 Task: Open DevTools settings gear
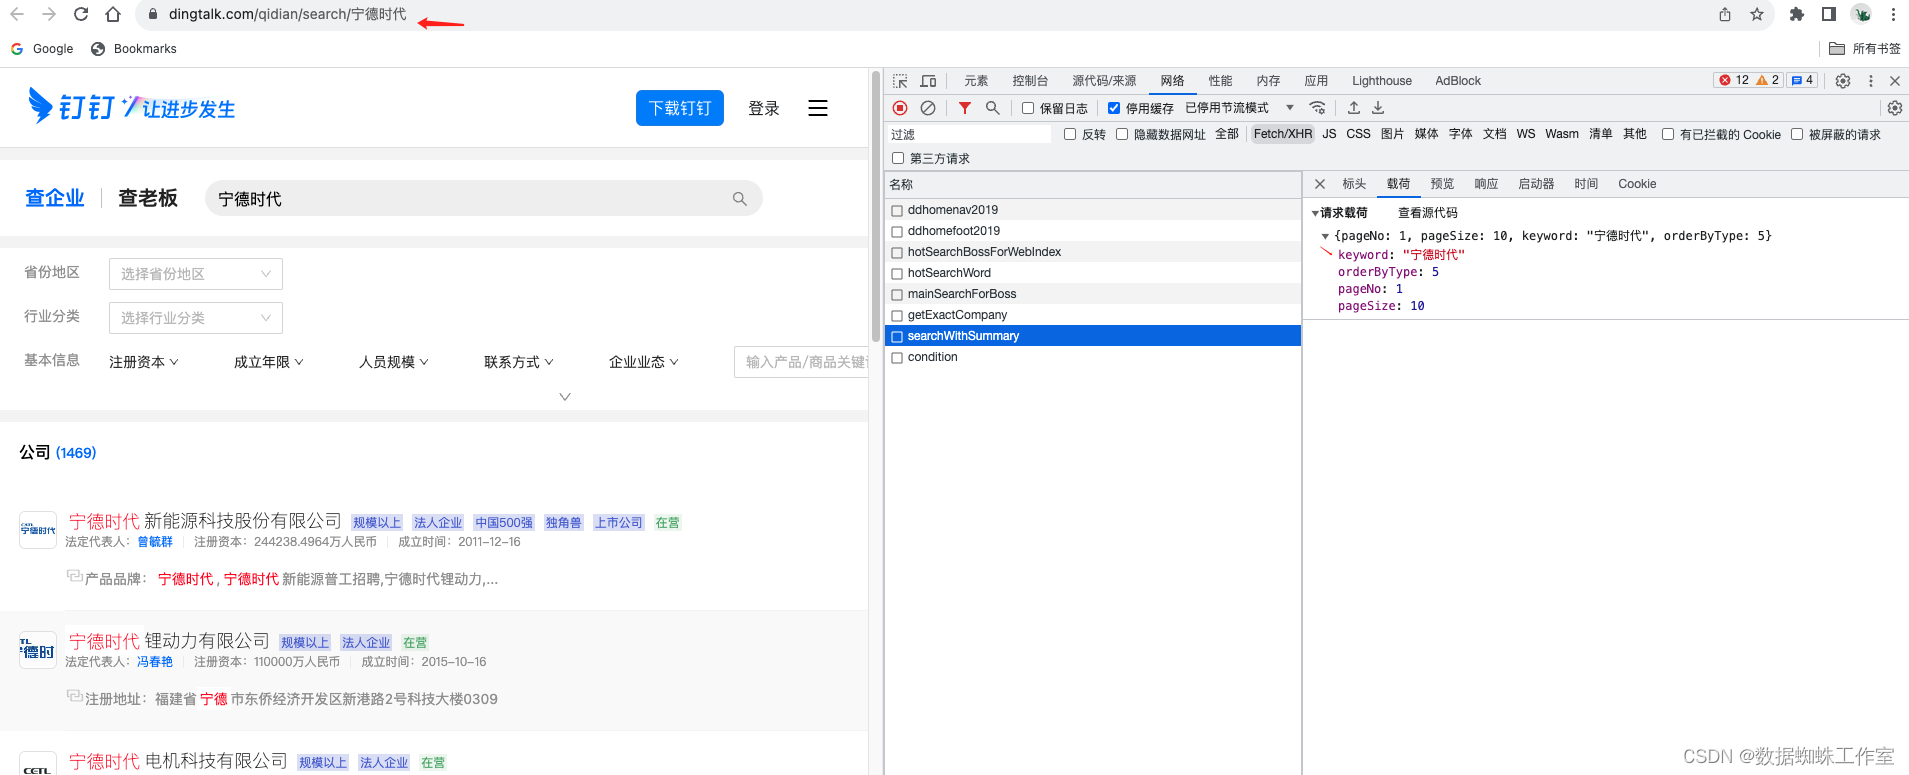click(x=1843, y=81)
